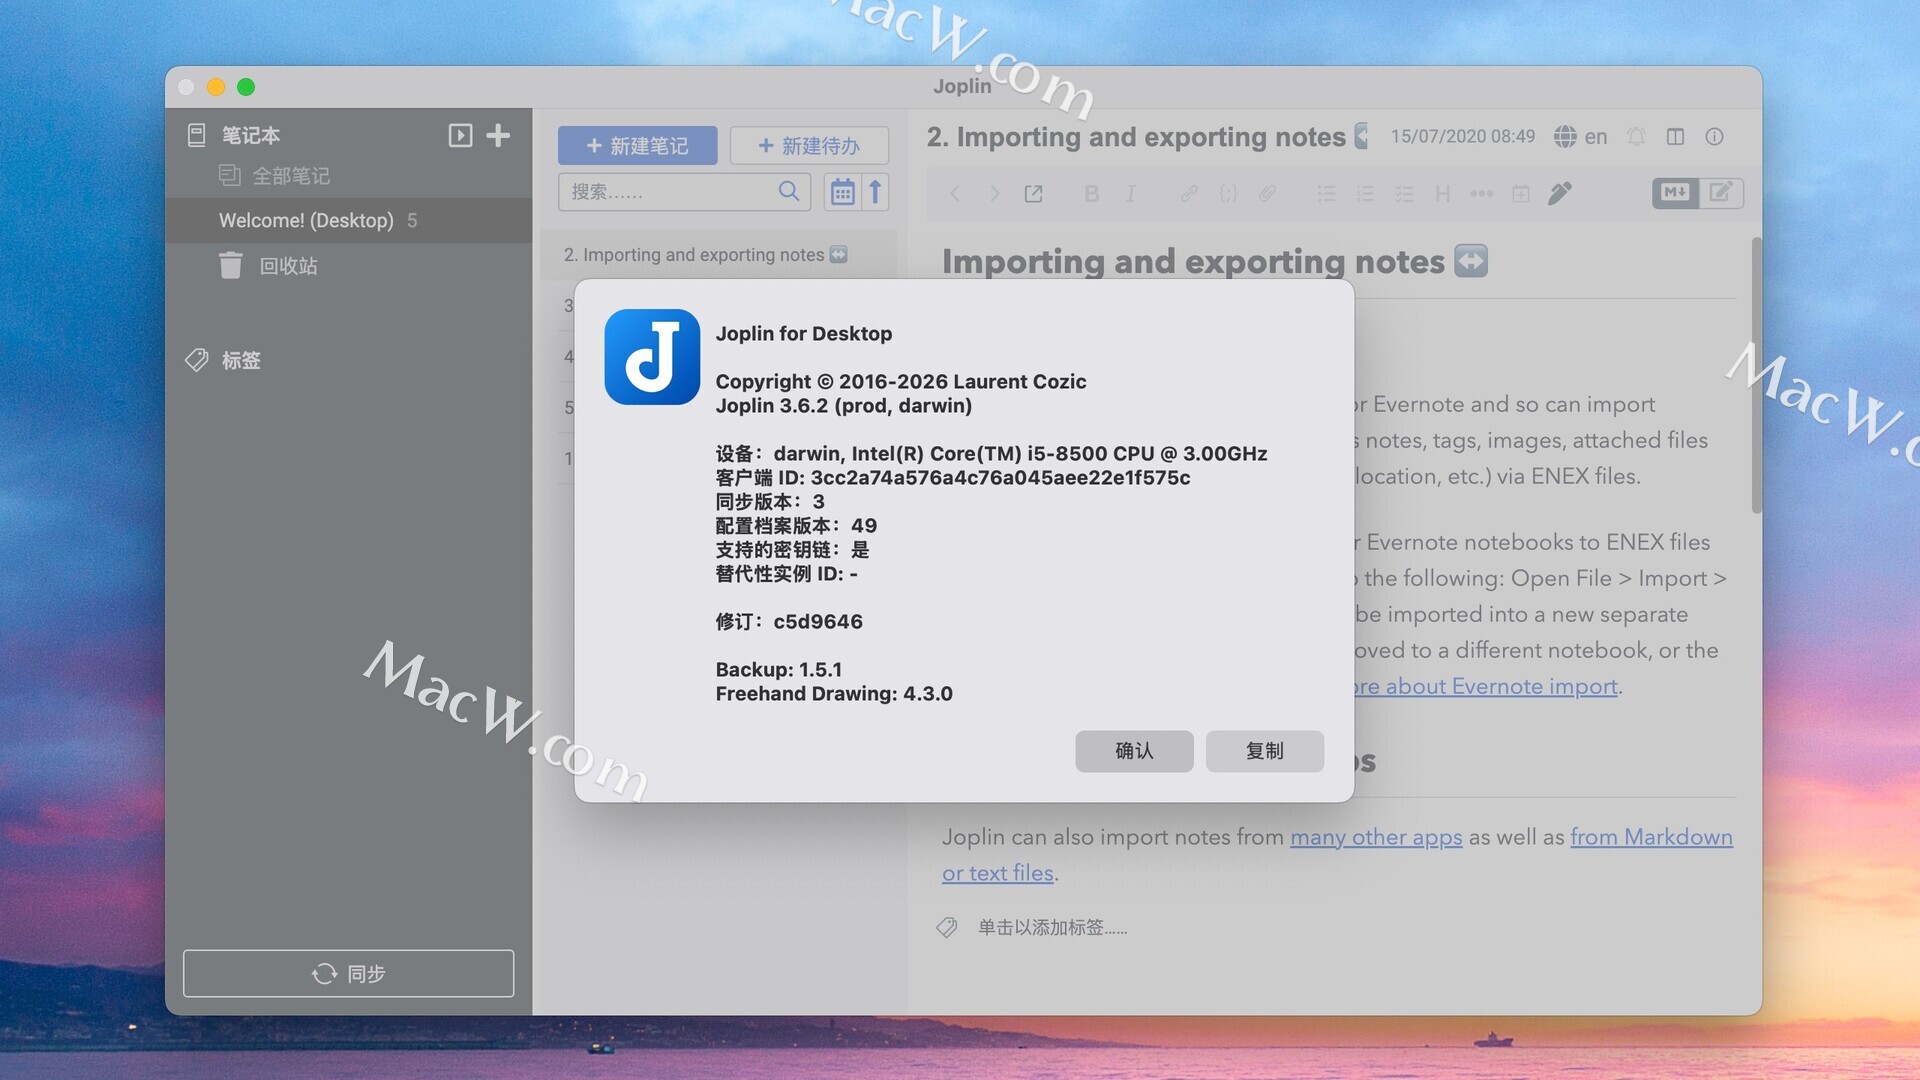Select Welcome! (Desktop) notebook
The height and width of the screenshot is (1080, 1920).
[x=306, y=220]
